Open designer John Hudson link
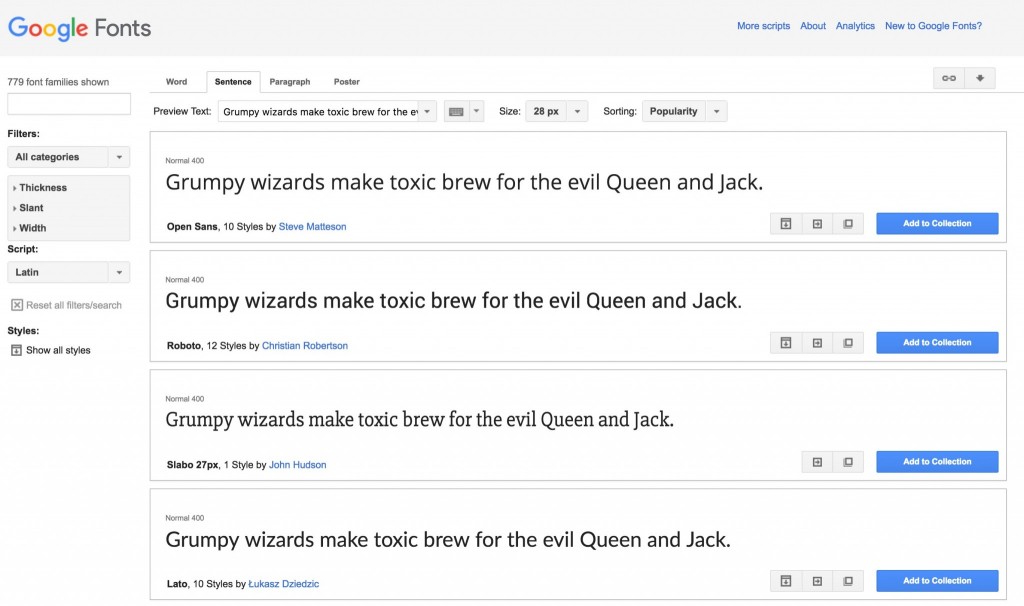This screenshot has width=1024, height=606. tap(298, 465)
